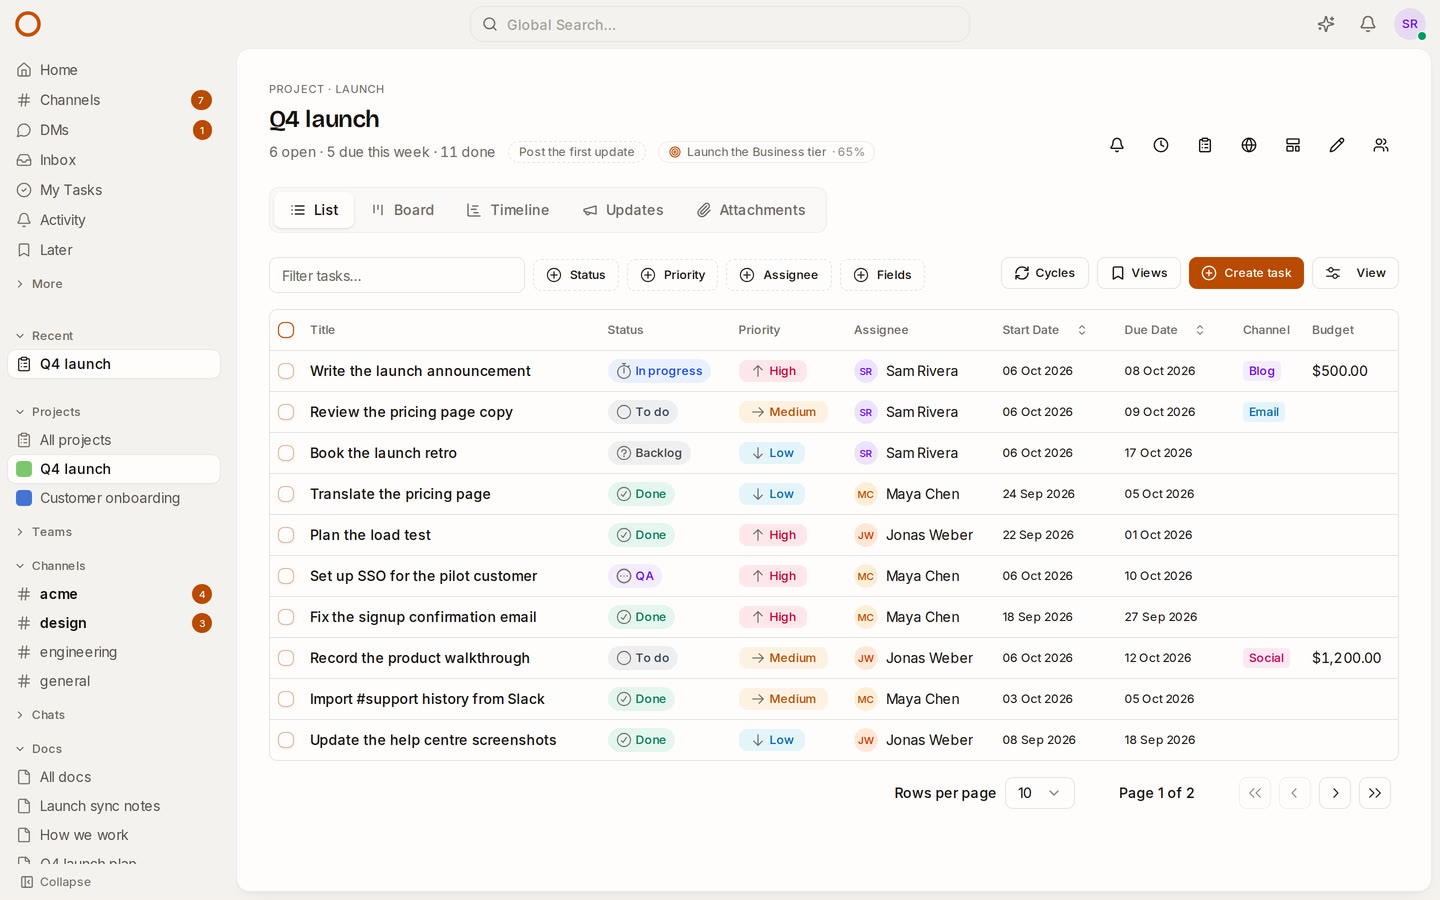This screenshot has height=900, width=1440.
Task: Open the Cycles button
Action: (x=1045, y=273)
